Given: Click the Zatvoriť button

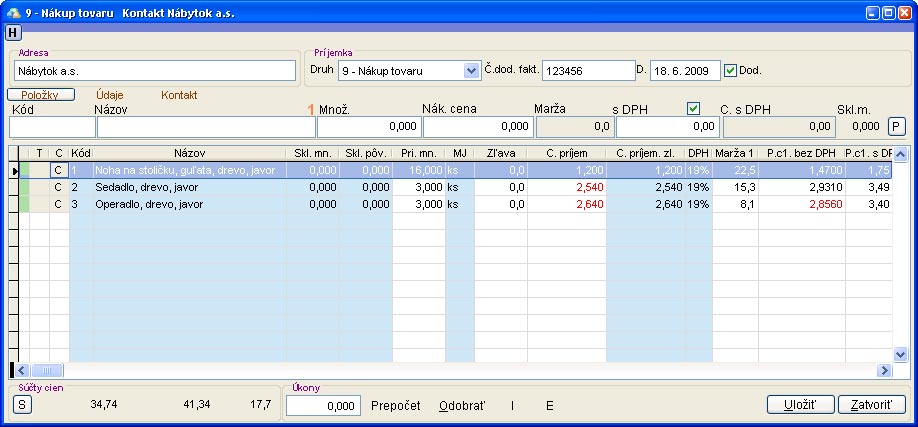Looking at the screenshot, I should coord(871,405).
